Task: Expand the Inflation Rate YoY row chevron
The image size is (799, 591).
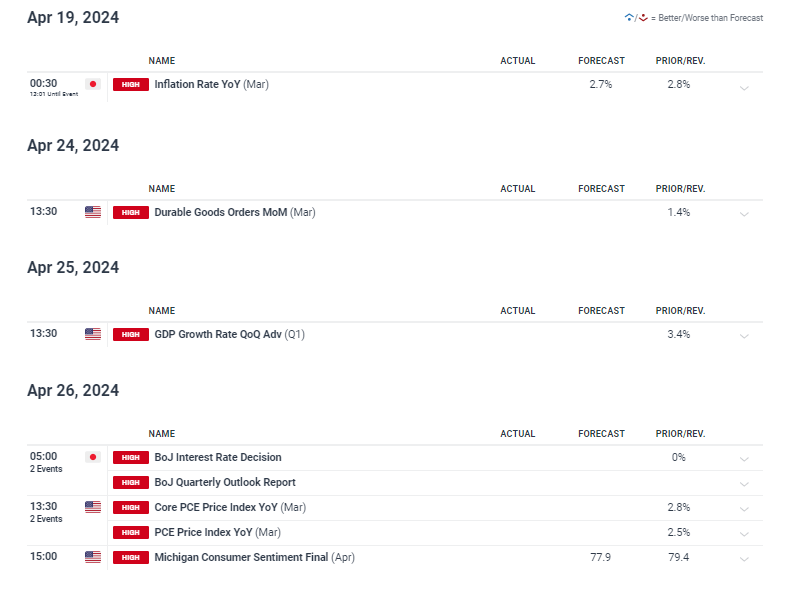Action: (x=744, y=88)
